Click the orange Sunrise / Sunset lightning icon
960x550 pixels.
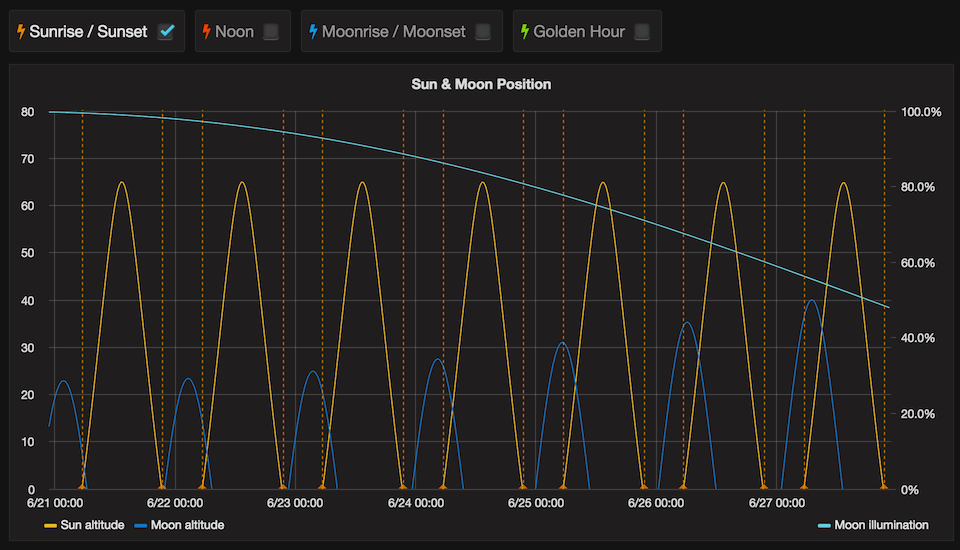[x=21, y=32]
